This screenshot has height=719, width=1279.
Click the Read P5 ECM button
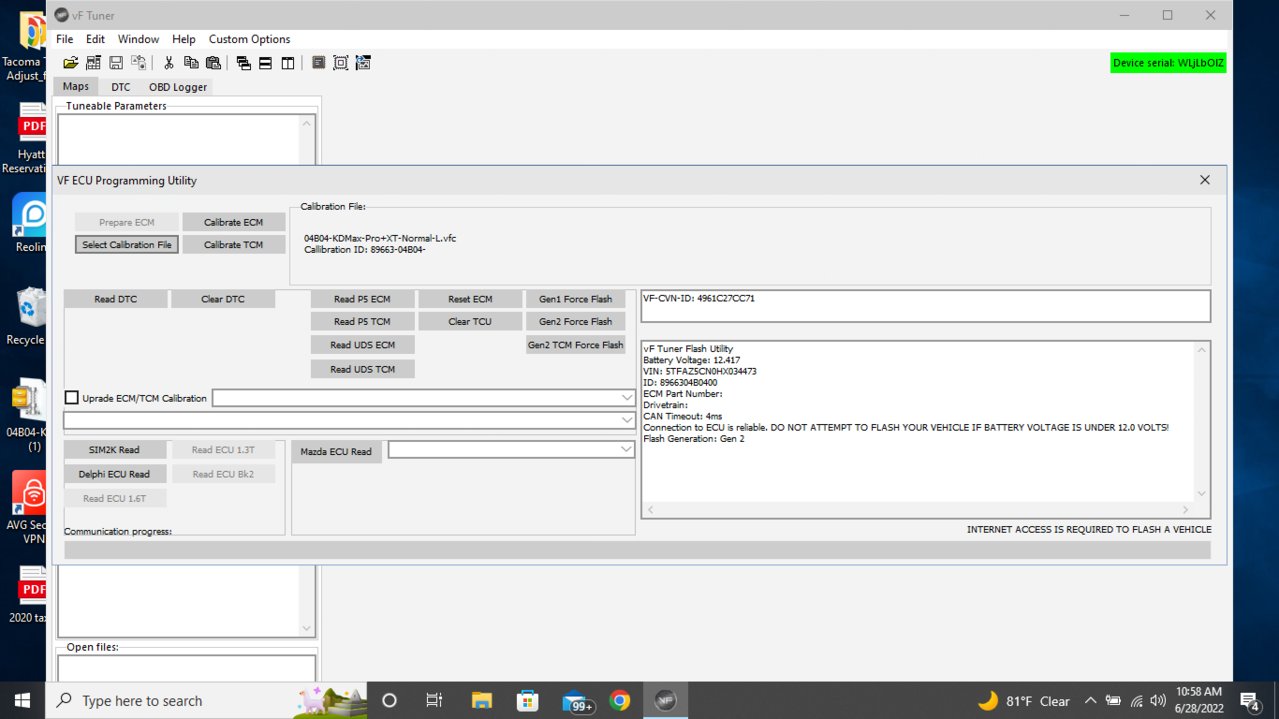pyautogui.click(x=362, y=299)
